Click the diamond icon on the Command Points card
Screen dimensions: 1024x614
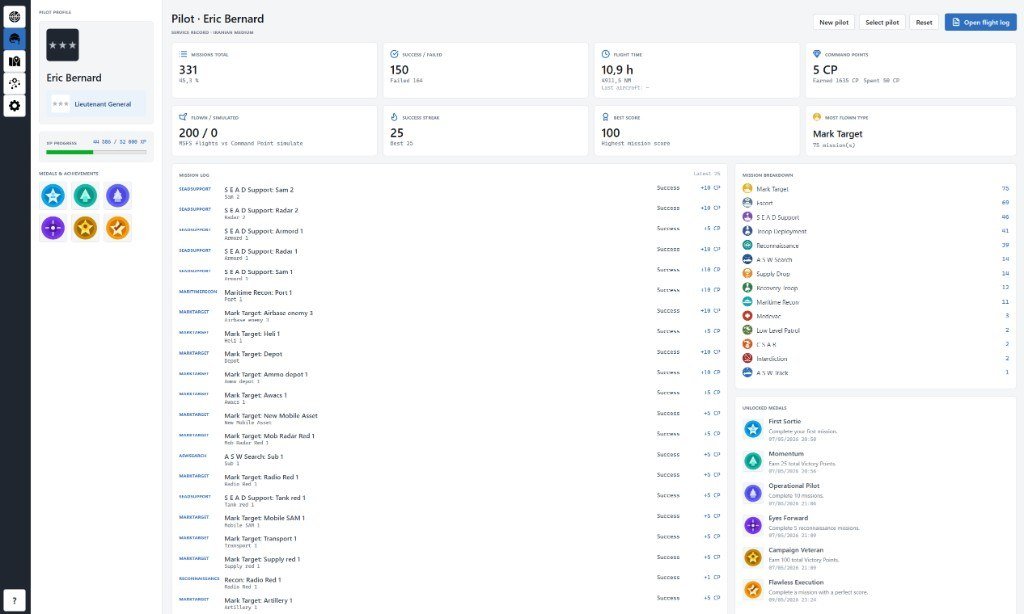point(816,54)
